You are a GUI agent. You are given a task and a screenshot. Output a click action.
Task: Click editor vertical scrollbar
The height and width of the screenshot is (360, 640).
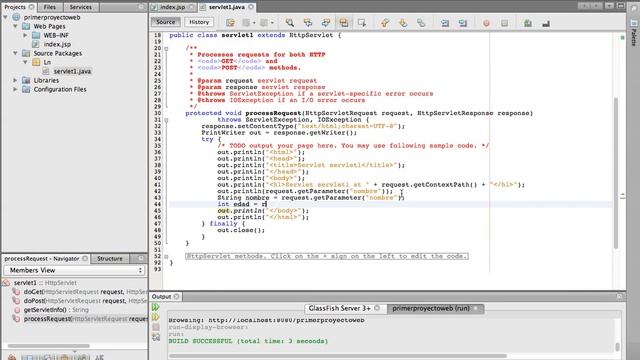(x=616, y=173)
